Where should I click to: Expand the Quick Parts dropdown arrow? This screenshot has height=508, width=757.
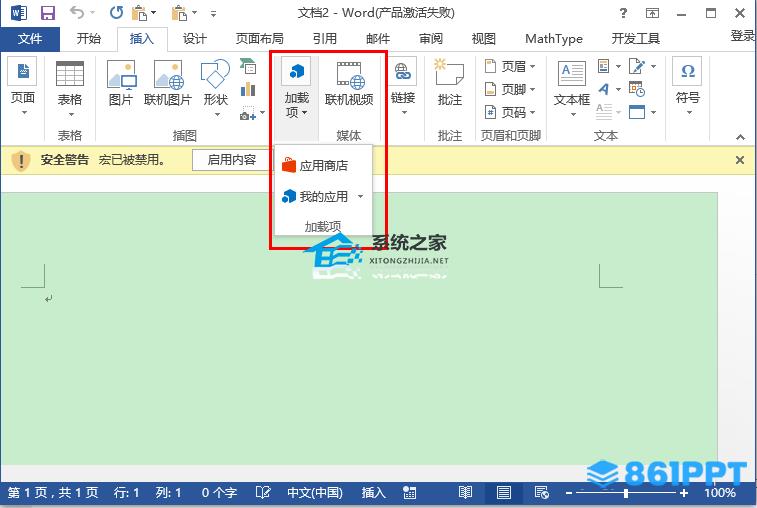pos(618,66)
